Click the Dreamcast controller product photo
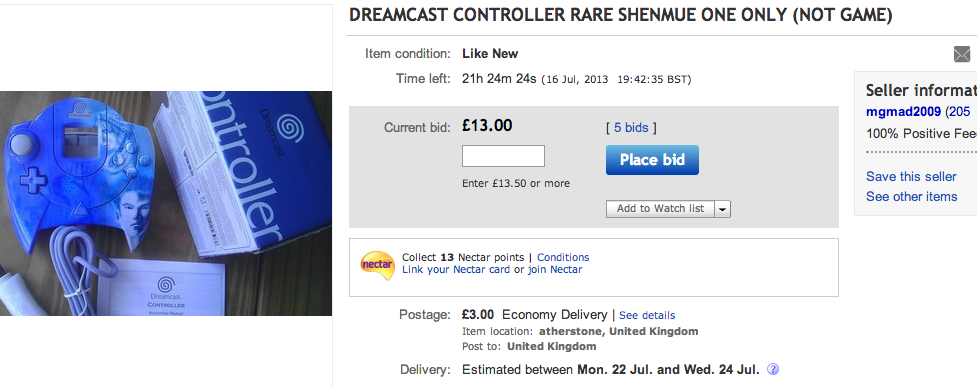 (166, 204)
